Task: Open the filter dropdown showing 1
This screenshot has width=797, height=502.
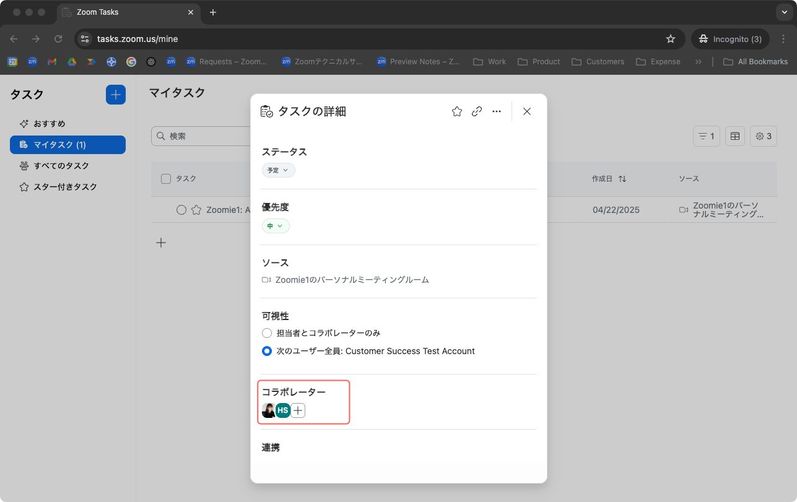Action: [x=706, y=136]
